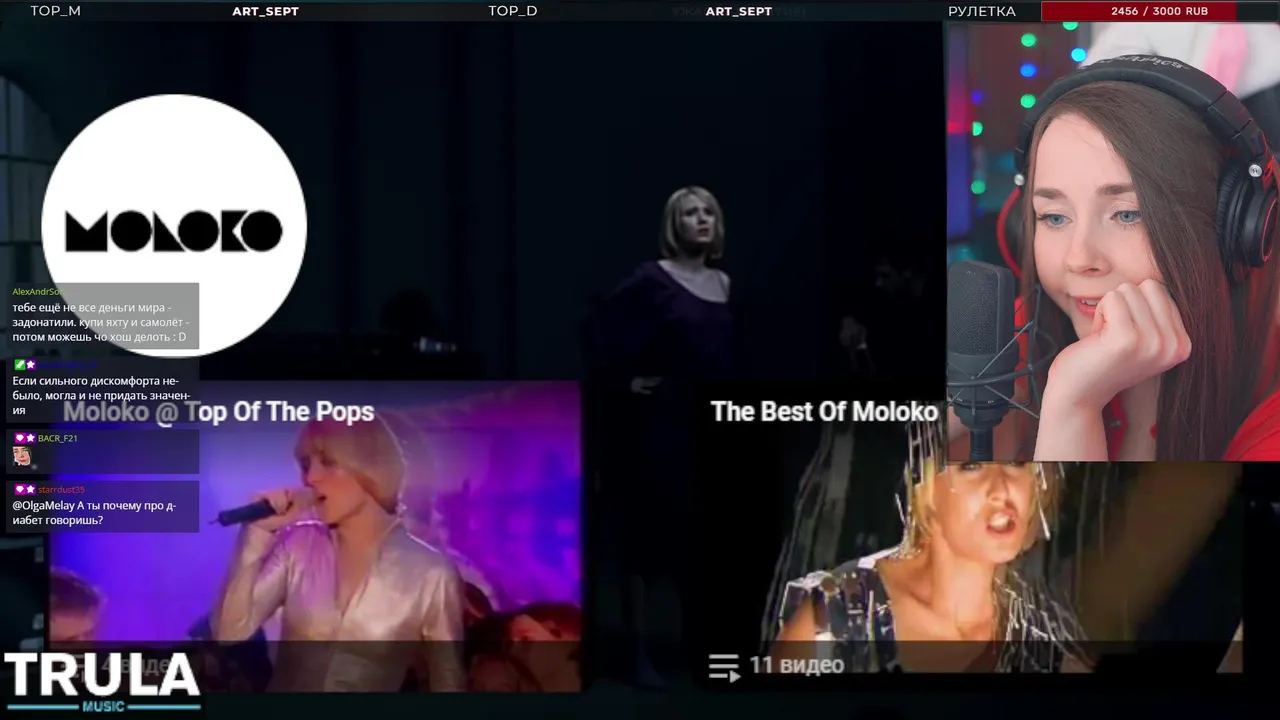Screen dimensions: 1280x720
Task: Click ART_SEPT next to TOP_M
Action: tap(265, 12)
